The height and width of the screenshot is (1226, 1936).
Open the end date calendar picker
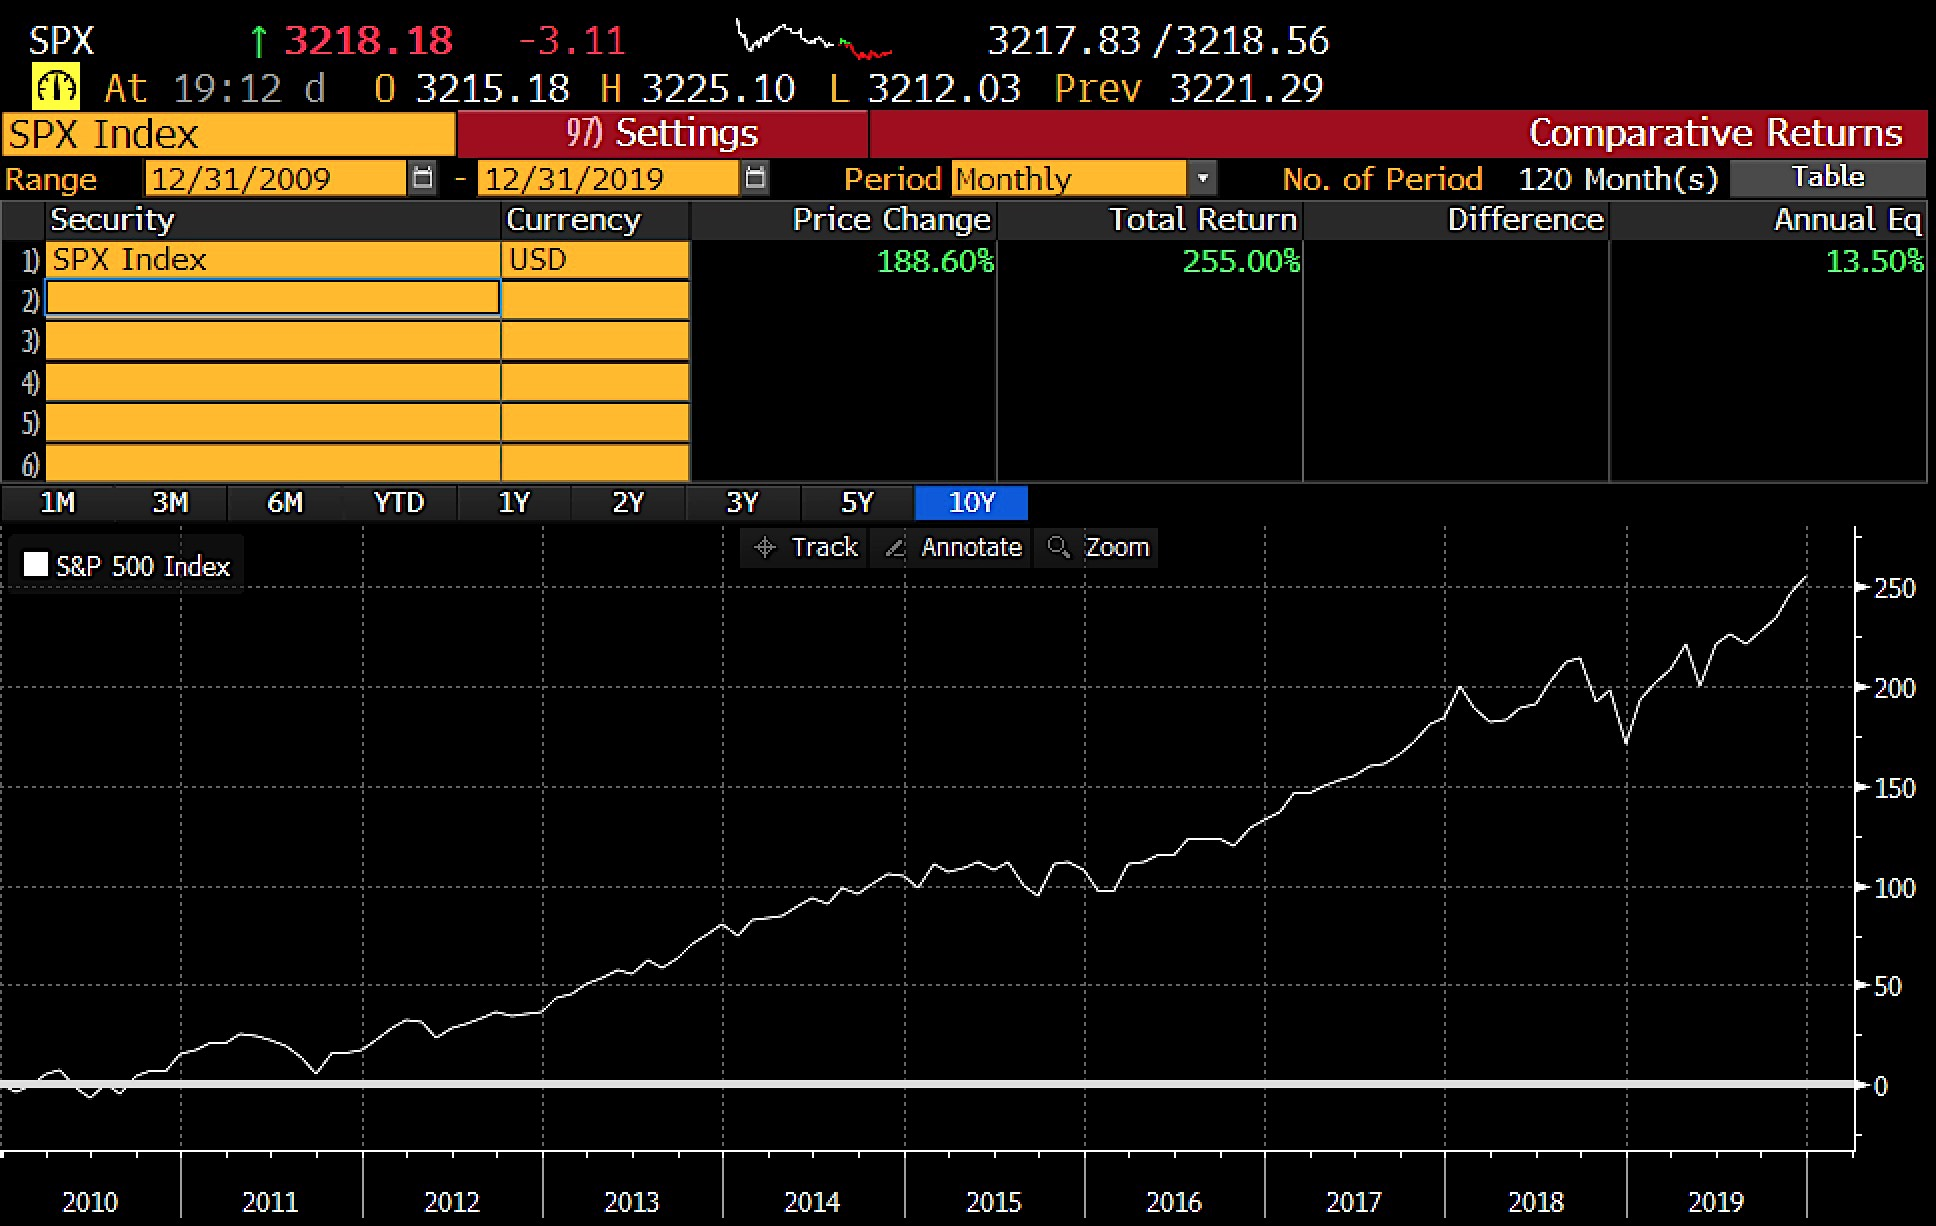[x=756, y=178]
